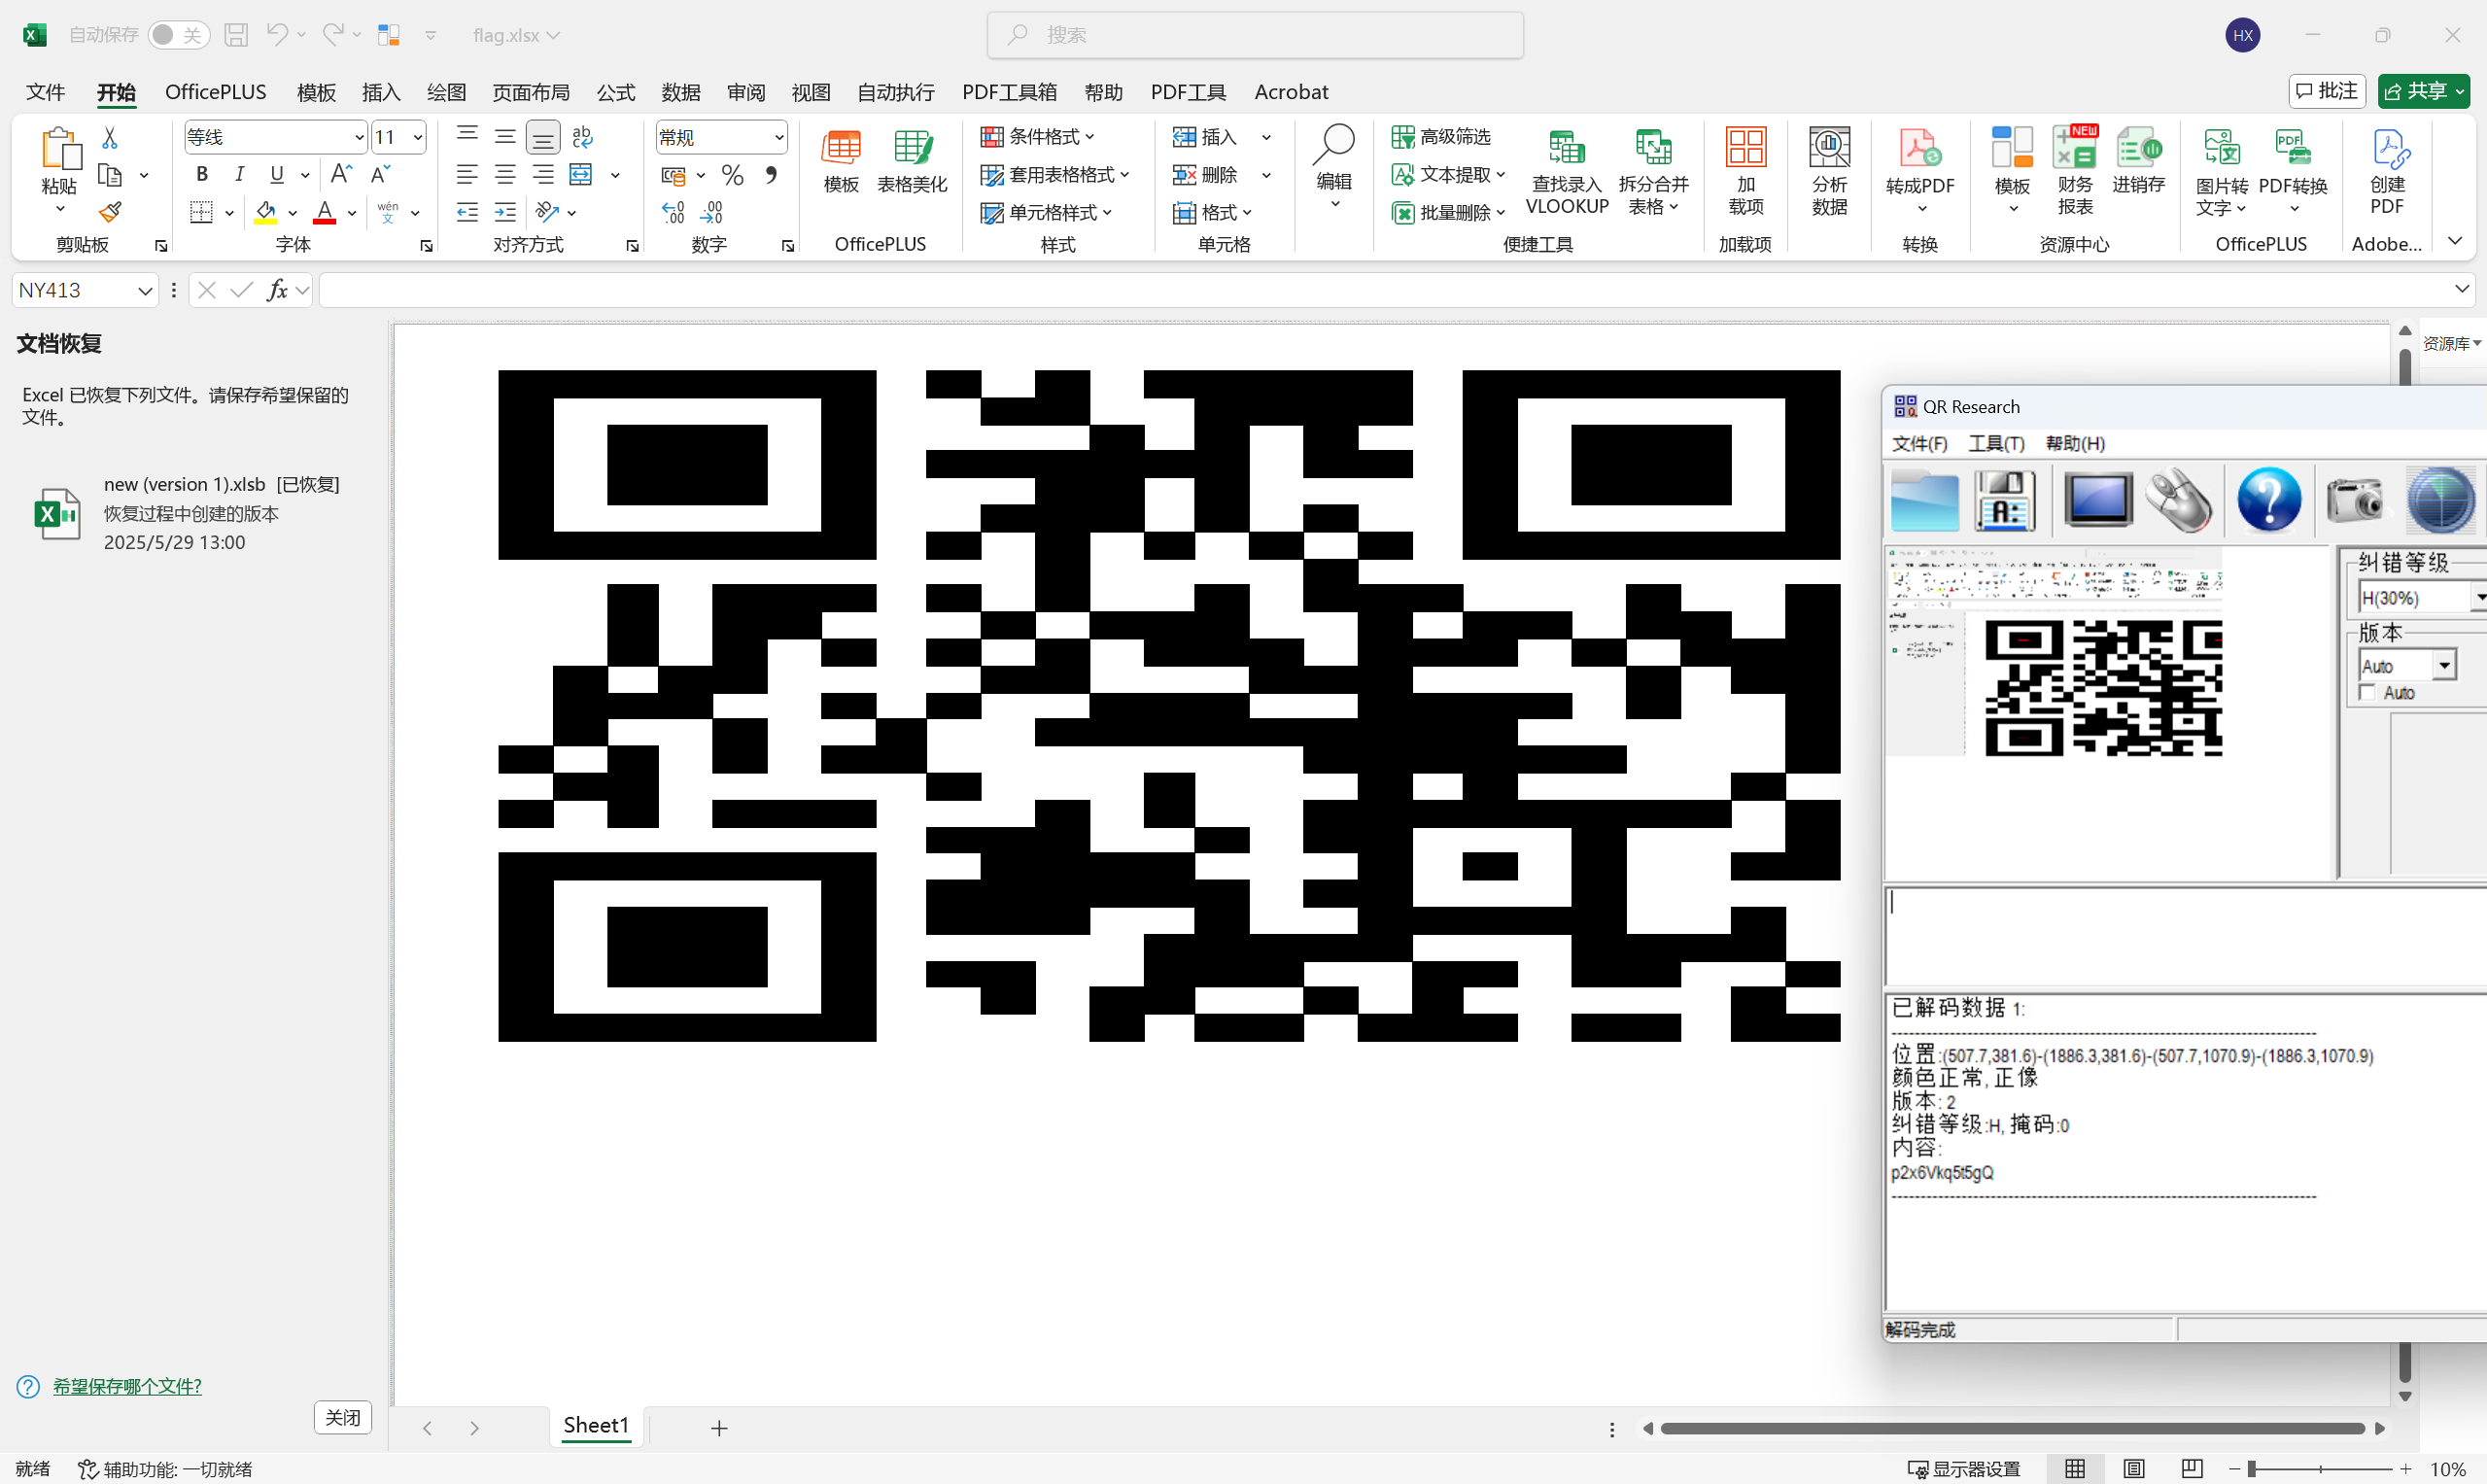
Task: Collapse the ribbon with the chevron
Action: coord(2455,241)
